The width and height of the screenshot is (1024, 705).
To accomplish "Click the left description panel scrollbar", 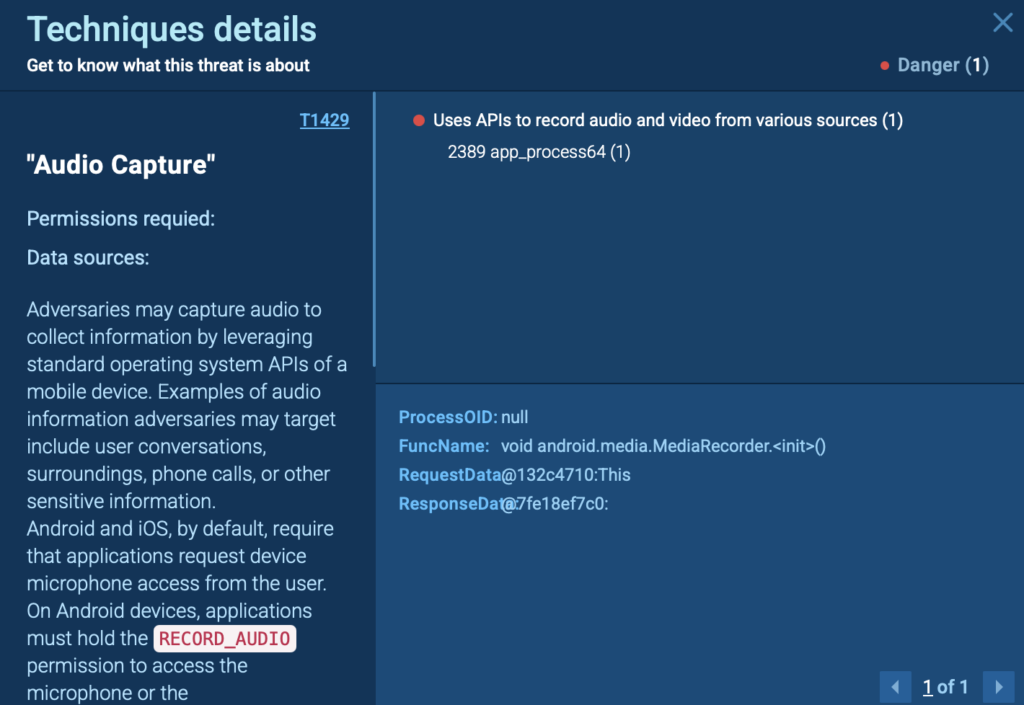I will [374, 230].
